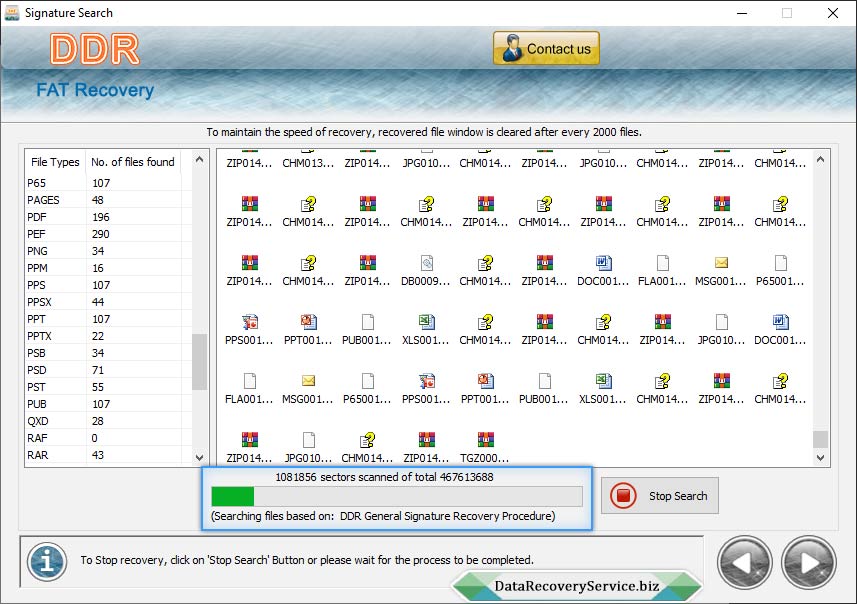Go back with the left arrow button
The width and height of the screenshot is (857, 604).
pyautogui.click(x=744, y=562)
